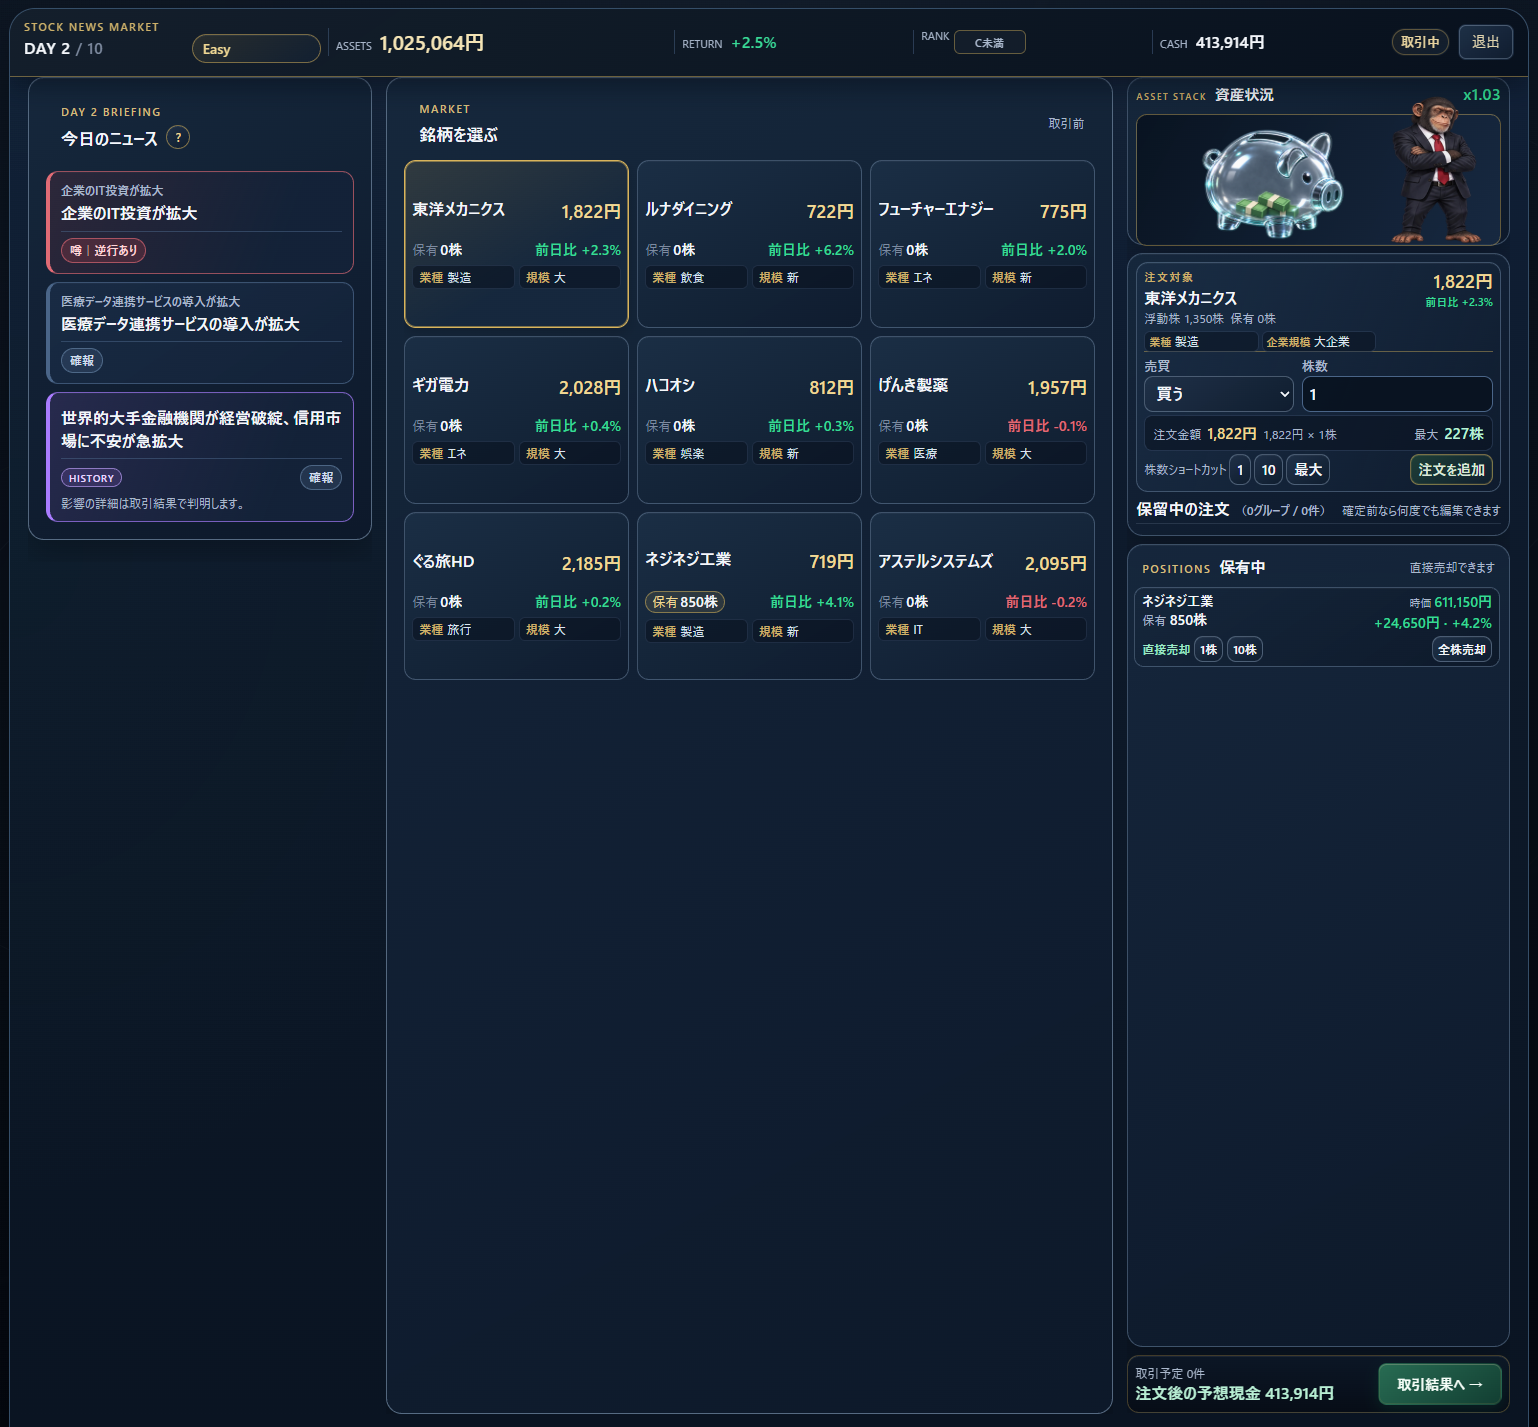
Task: Click the 注文後の予想現金 413,914円 text
Action: tap(1235, 1393)
